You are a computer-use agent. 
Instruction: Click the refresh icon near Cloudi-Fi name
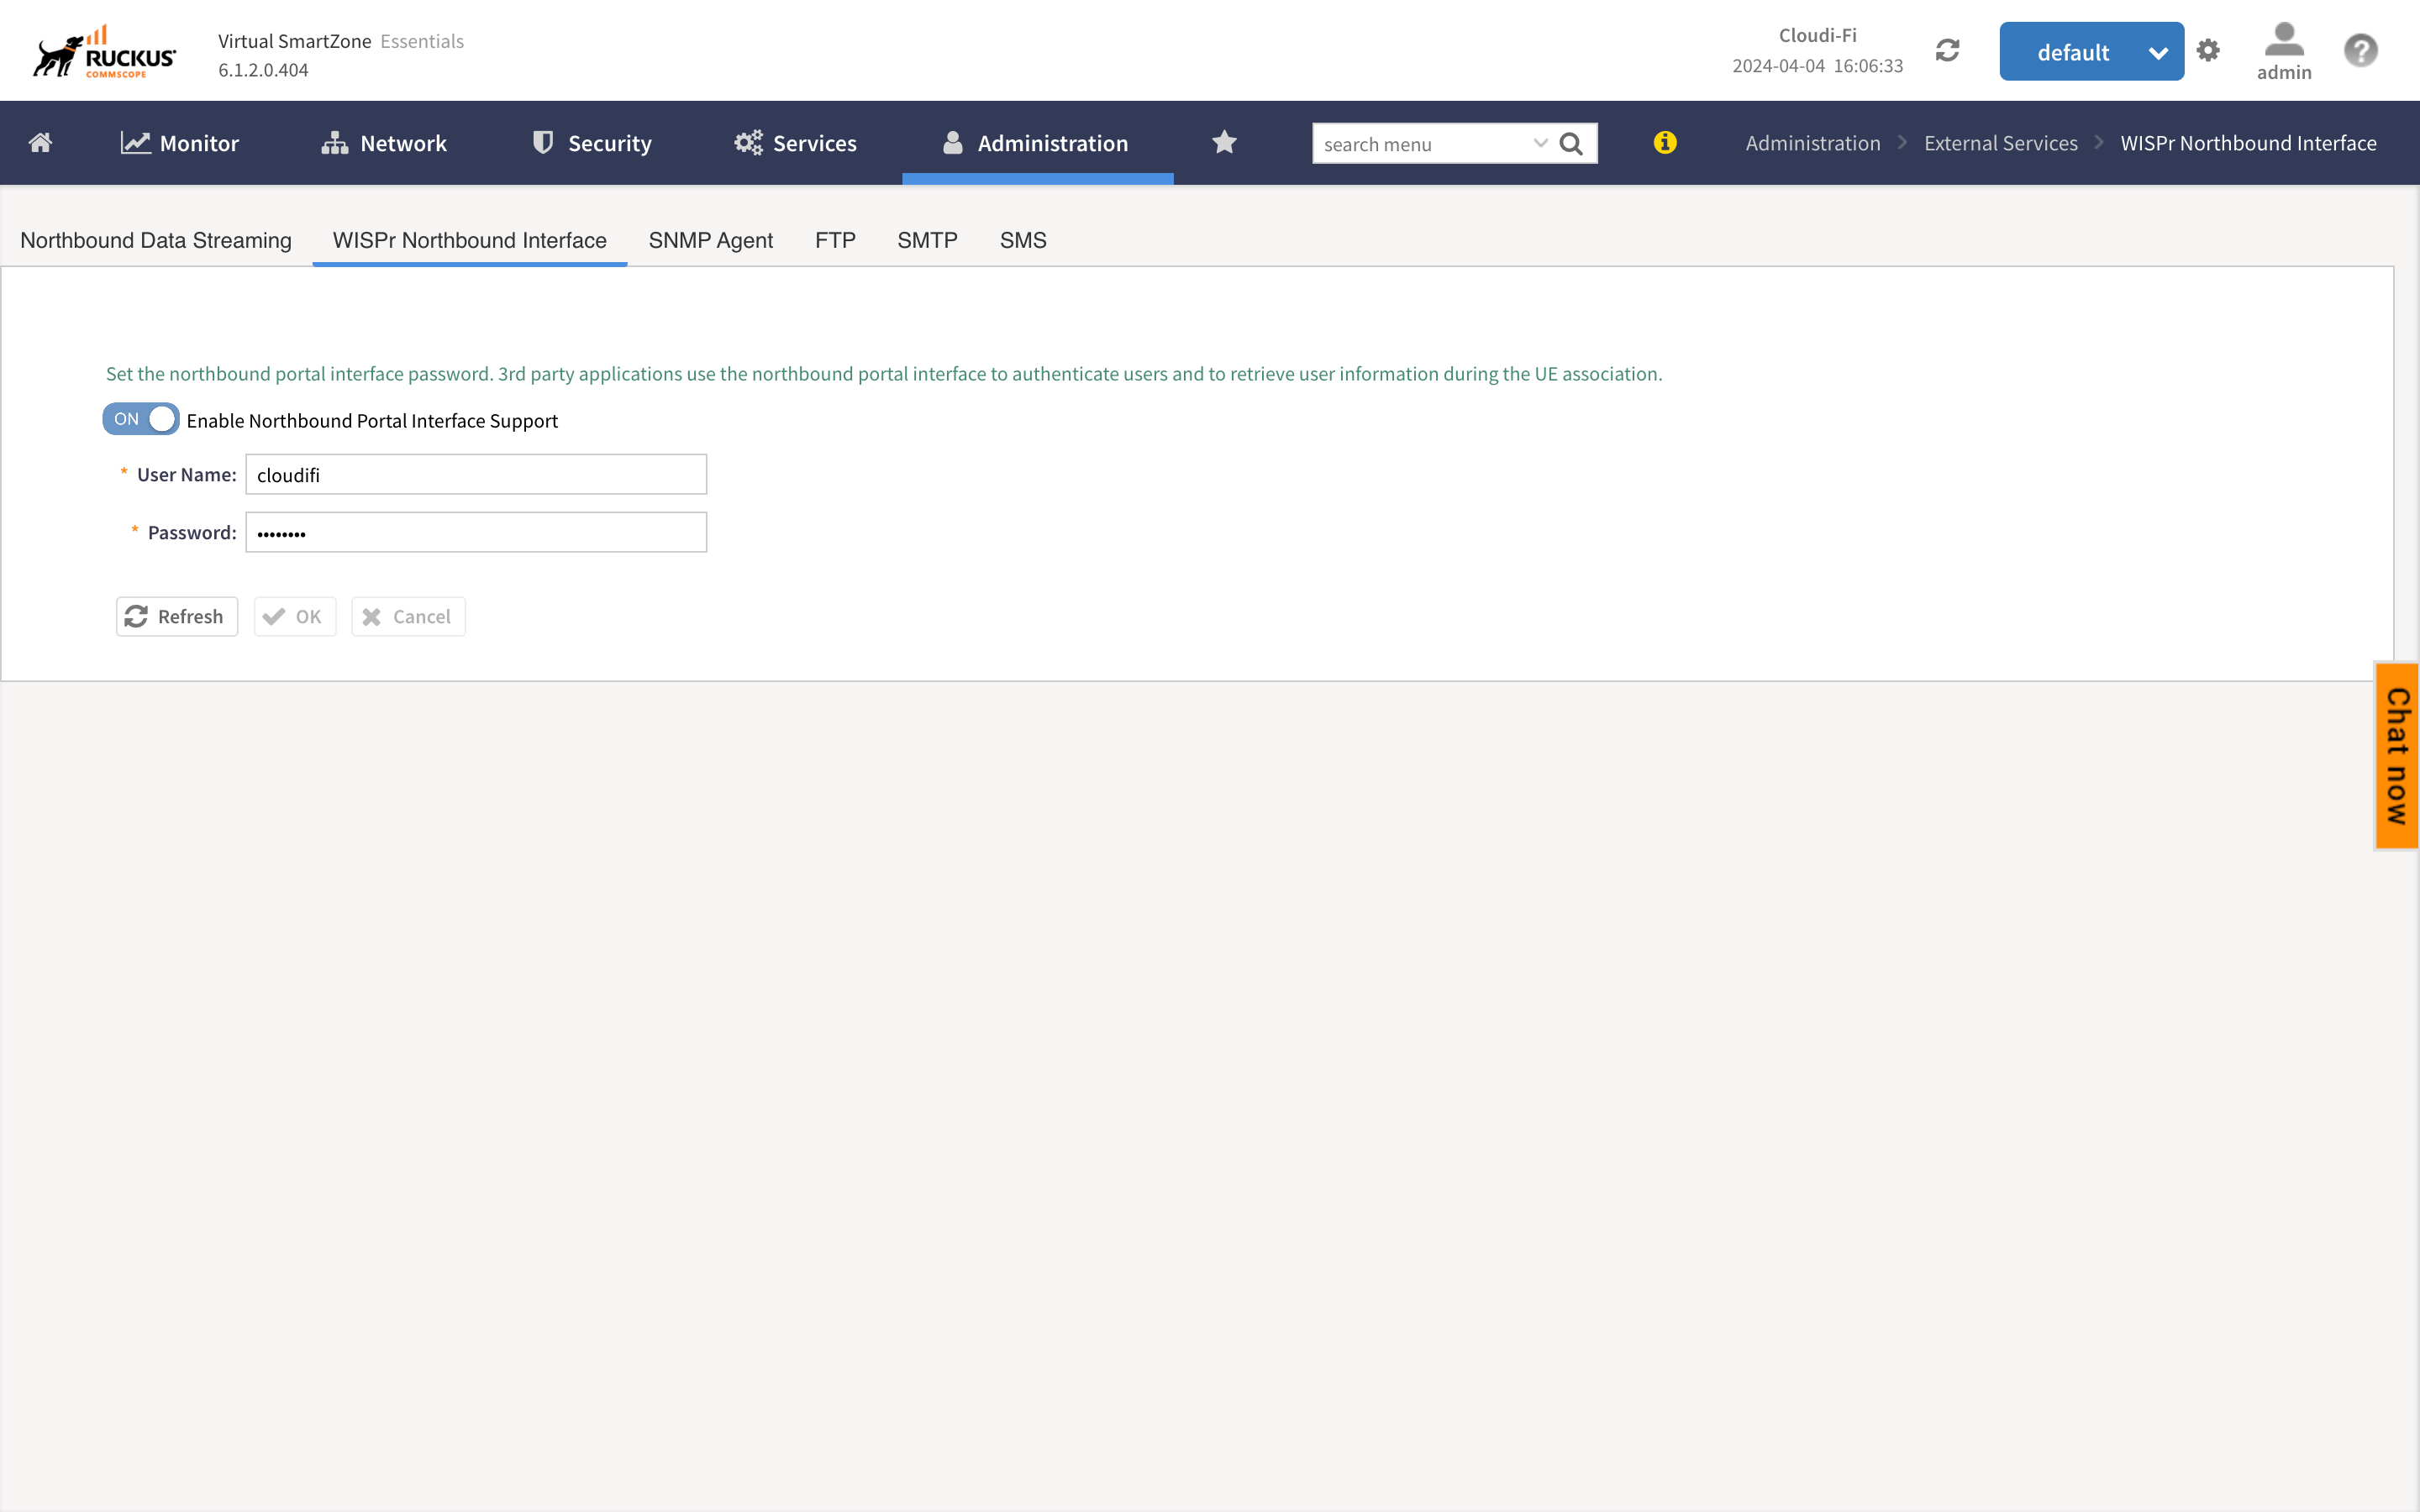[1947, 49]
